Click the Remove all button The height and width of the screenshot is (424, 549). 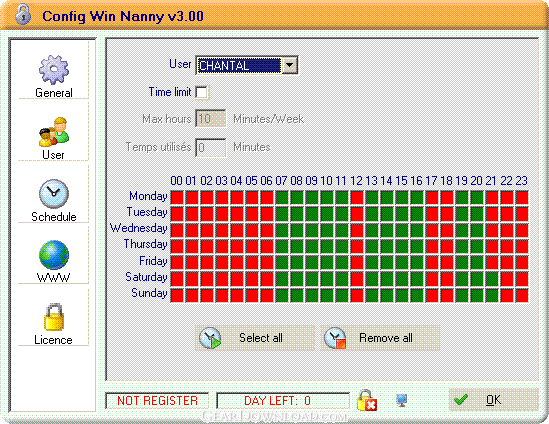pos(380,338)
